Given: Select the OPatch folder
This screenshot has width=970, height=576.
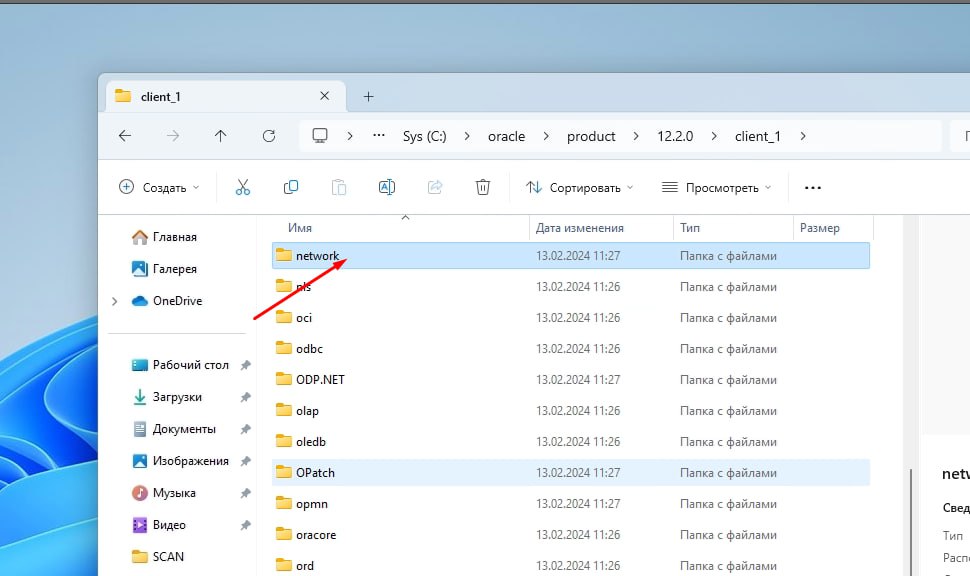Looking at the screenshot, I should 570,473.
